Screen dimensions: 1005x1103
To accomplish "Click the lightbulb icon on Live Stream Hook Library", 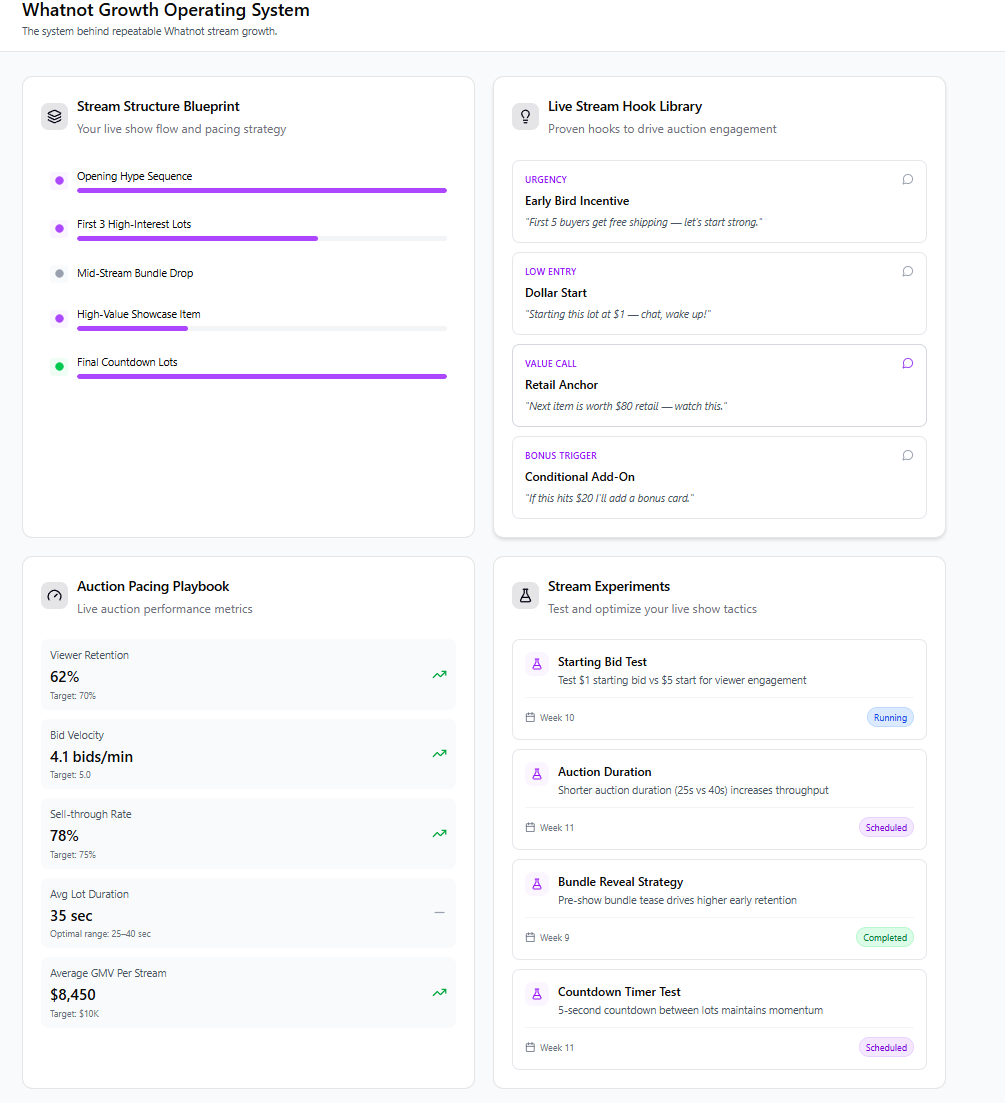I will click(525, 116).
